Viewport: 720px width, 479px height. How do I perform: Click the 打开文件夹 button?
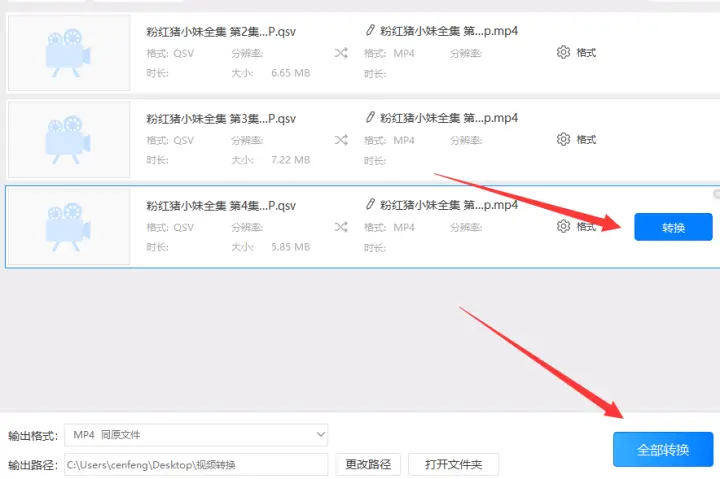(453, 464)
